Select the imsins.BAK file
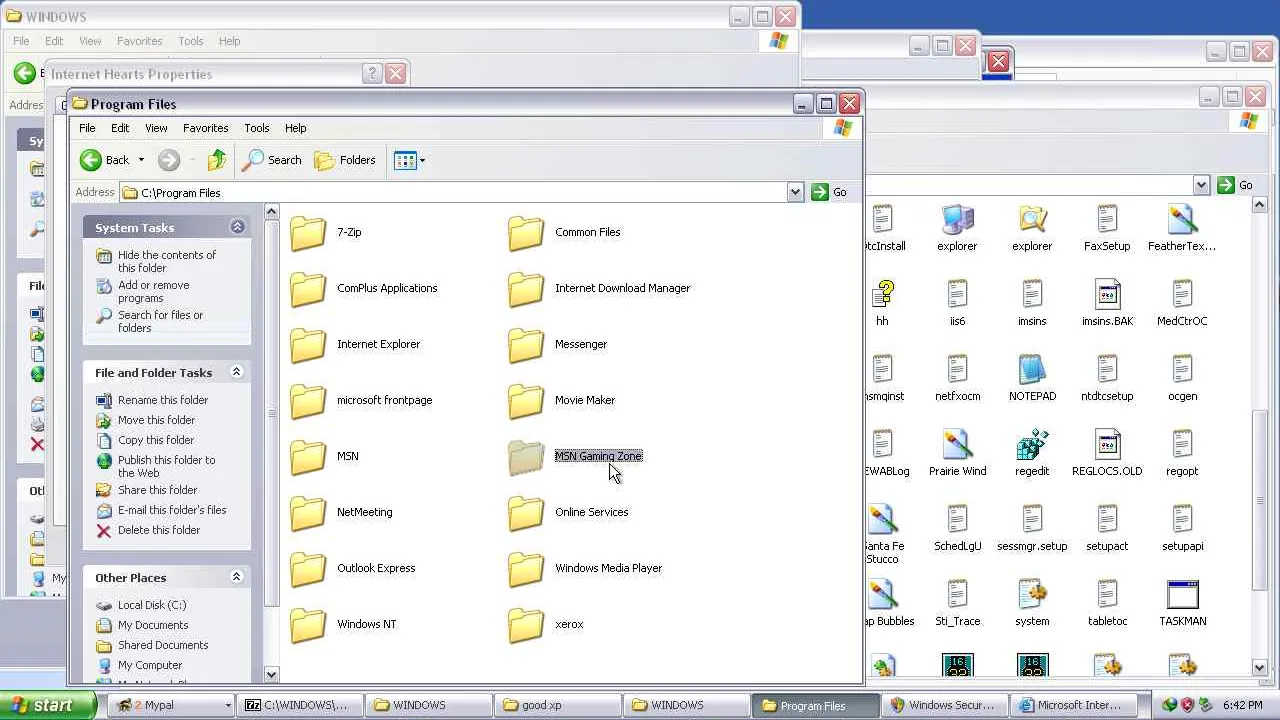Viewport: 1280px width, 720px height. click(1107, 302)
